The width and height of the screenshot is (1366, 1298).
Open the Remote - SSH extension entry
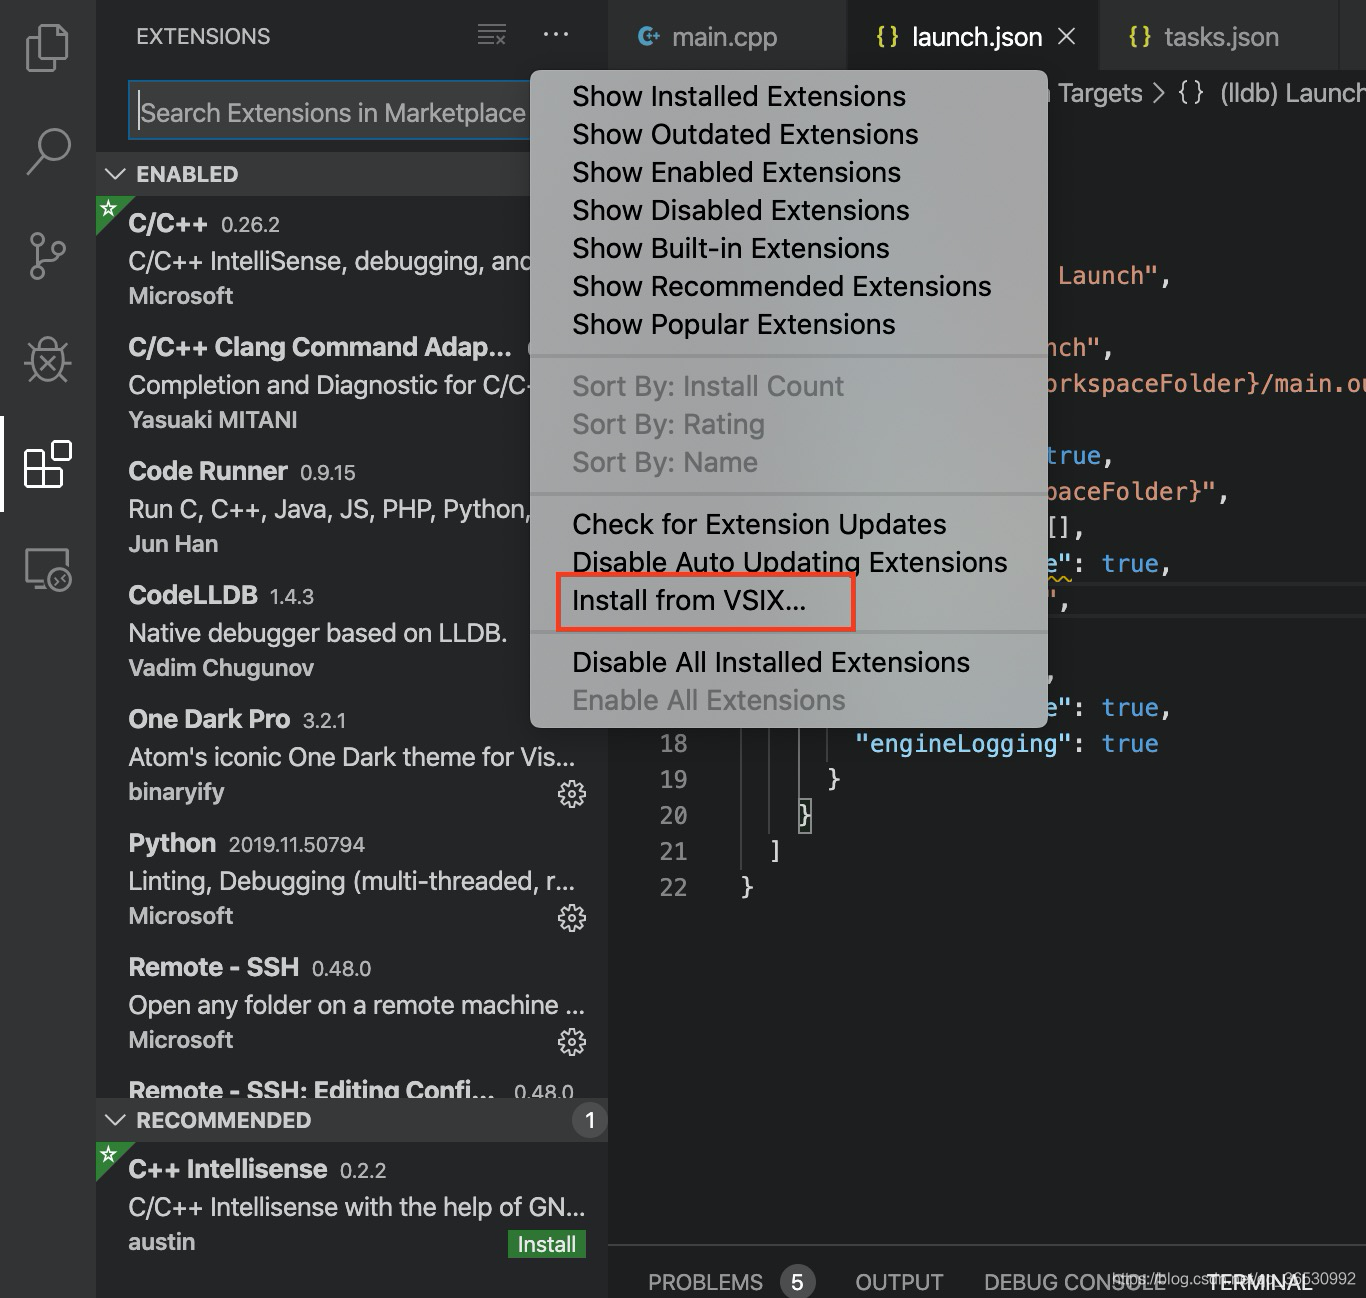coord(352,1003)
